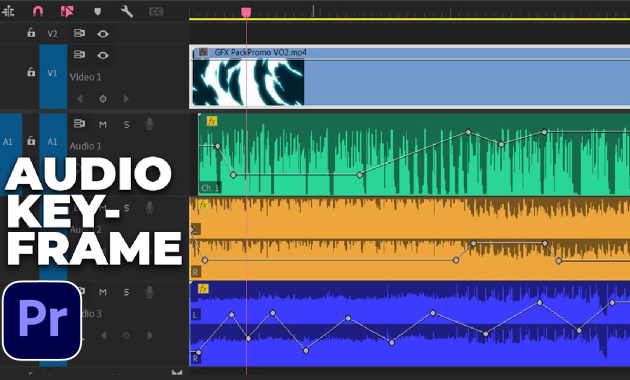Click the voice-over mic on Audio 3
This screenshot has width=630, height=380.
pos(149,292)
